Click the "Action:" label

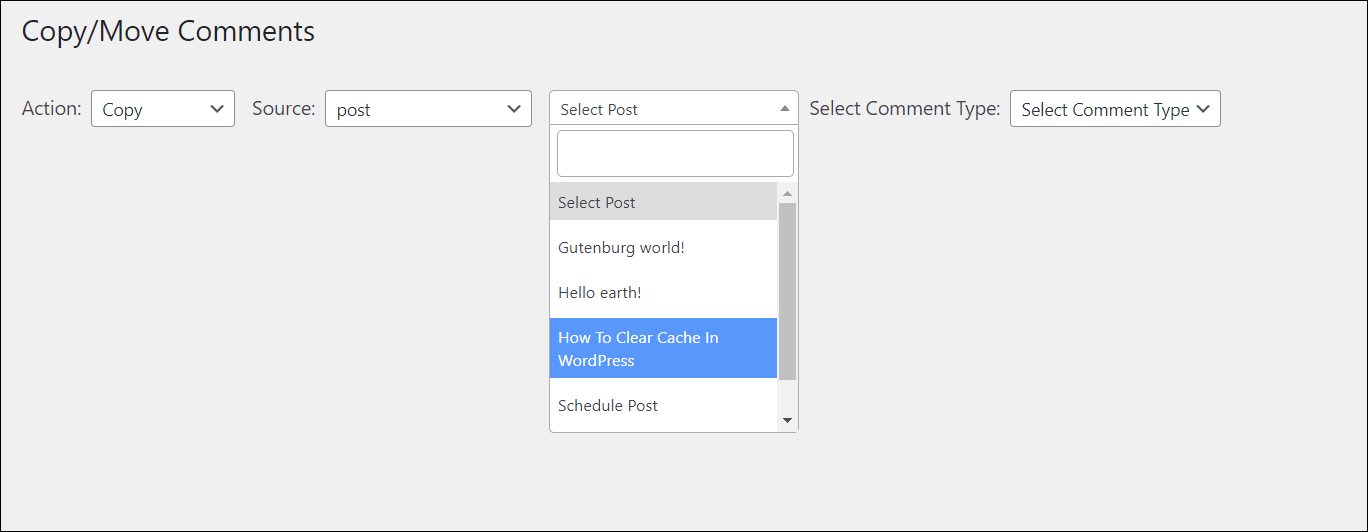(52, 108)
